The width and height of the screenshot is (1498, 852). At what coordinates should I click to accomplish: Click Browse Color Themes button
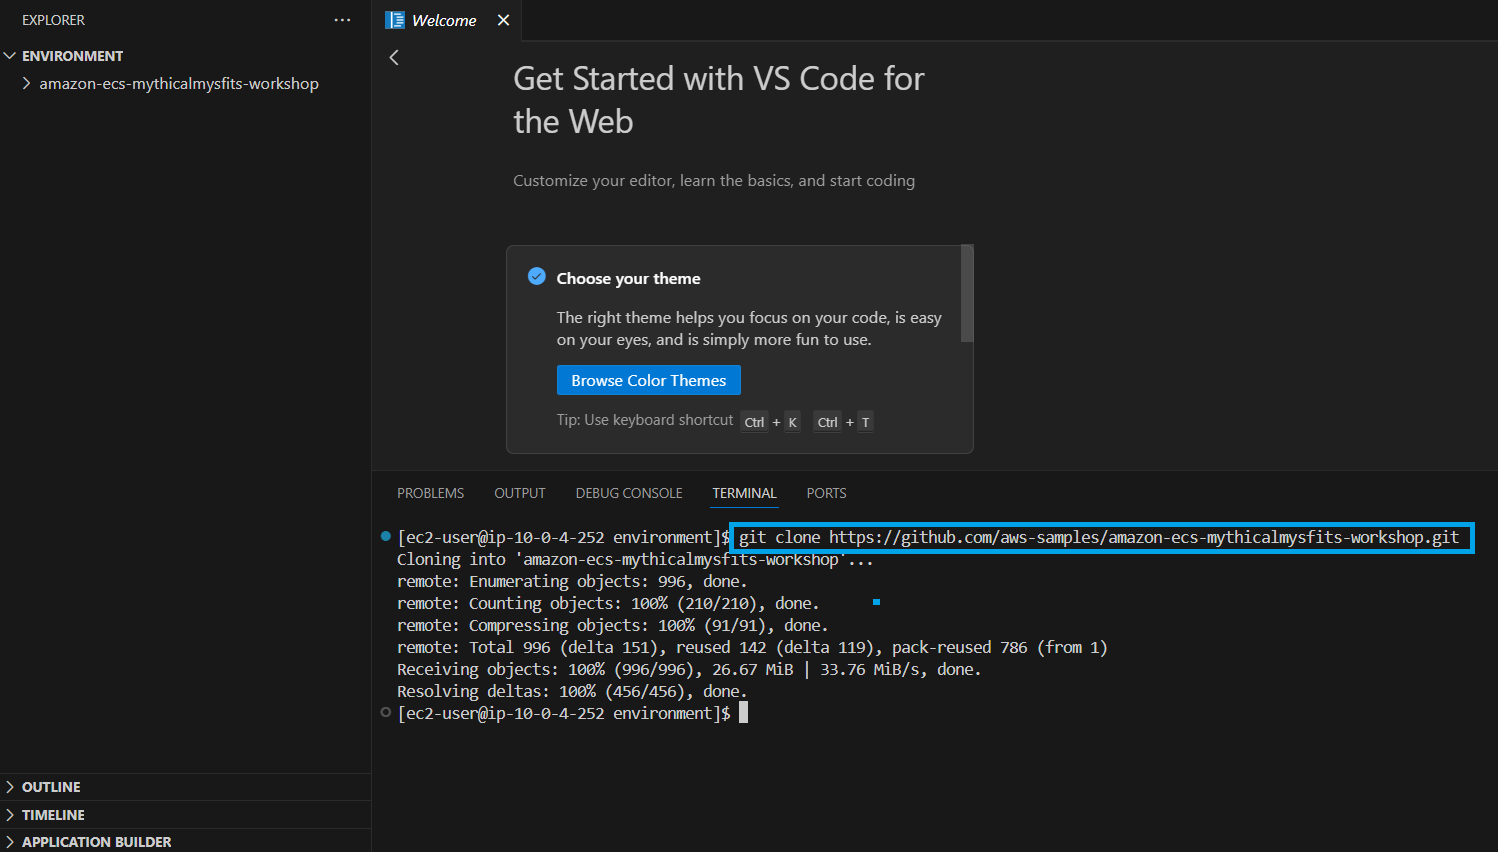[649, 380]
